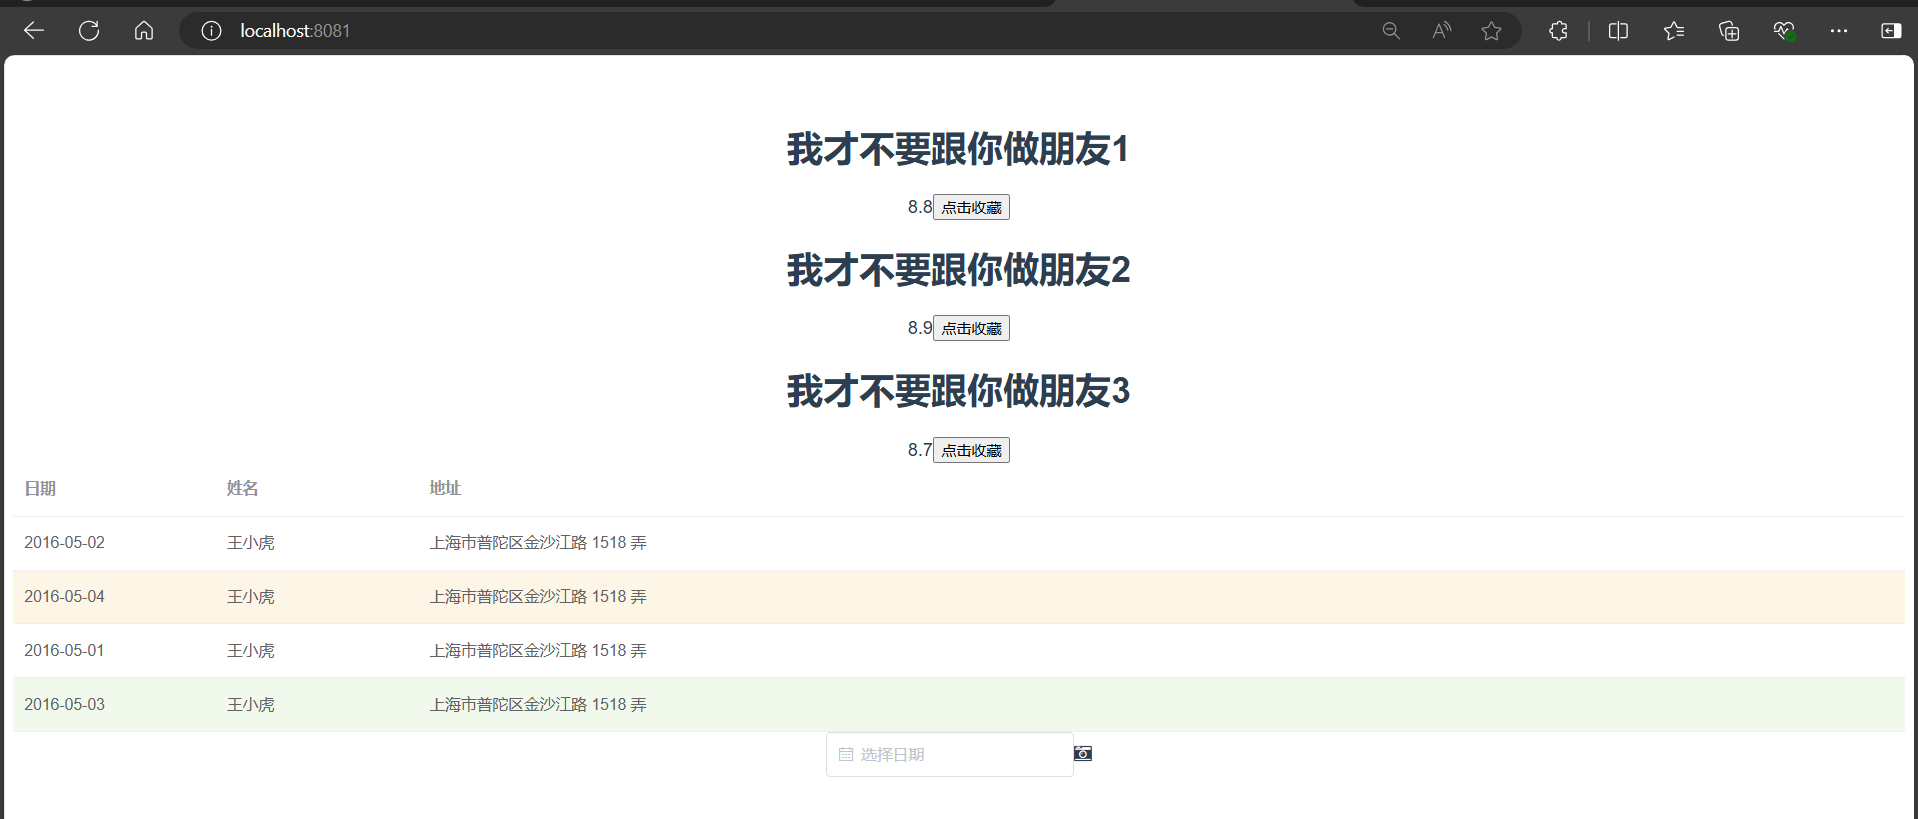
Task: Click 王小虎 in the 2016-05-01 row
Action: pyautogui.click(x=250, y=651)
